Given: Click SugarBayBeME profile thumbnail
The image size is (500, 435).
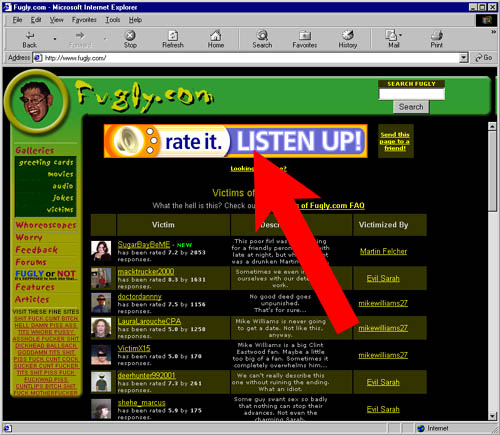Looking at the screenshot, I should click(x=101, y=251).
